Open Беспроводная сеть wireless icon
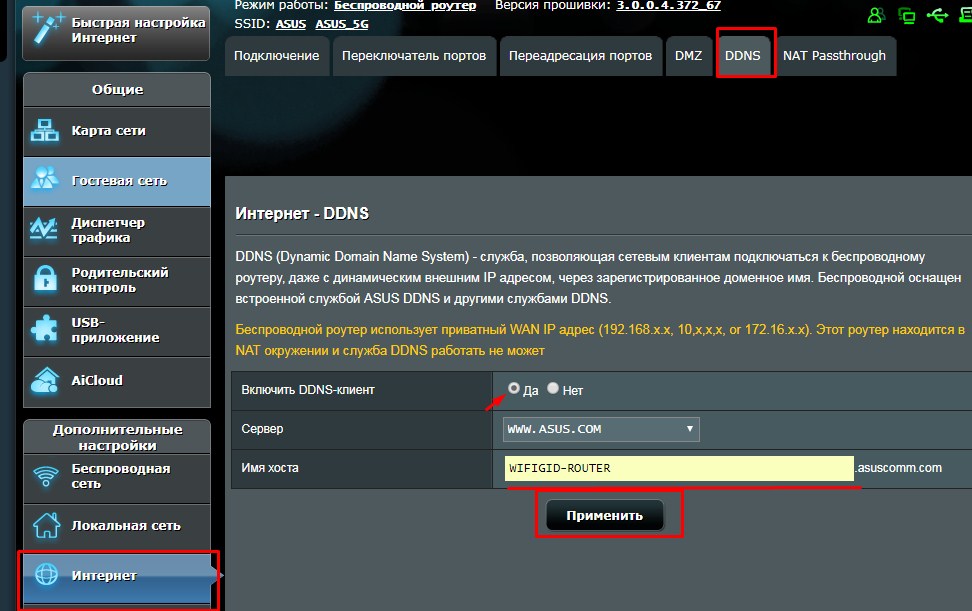972x611 pixels. pos(46,477)
